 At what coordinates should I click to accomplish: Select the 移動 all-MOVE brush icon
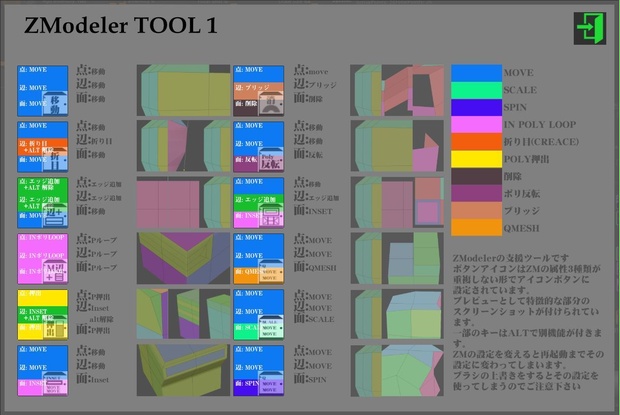click(42, 91)
